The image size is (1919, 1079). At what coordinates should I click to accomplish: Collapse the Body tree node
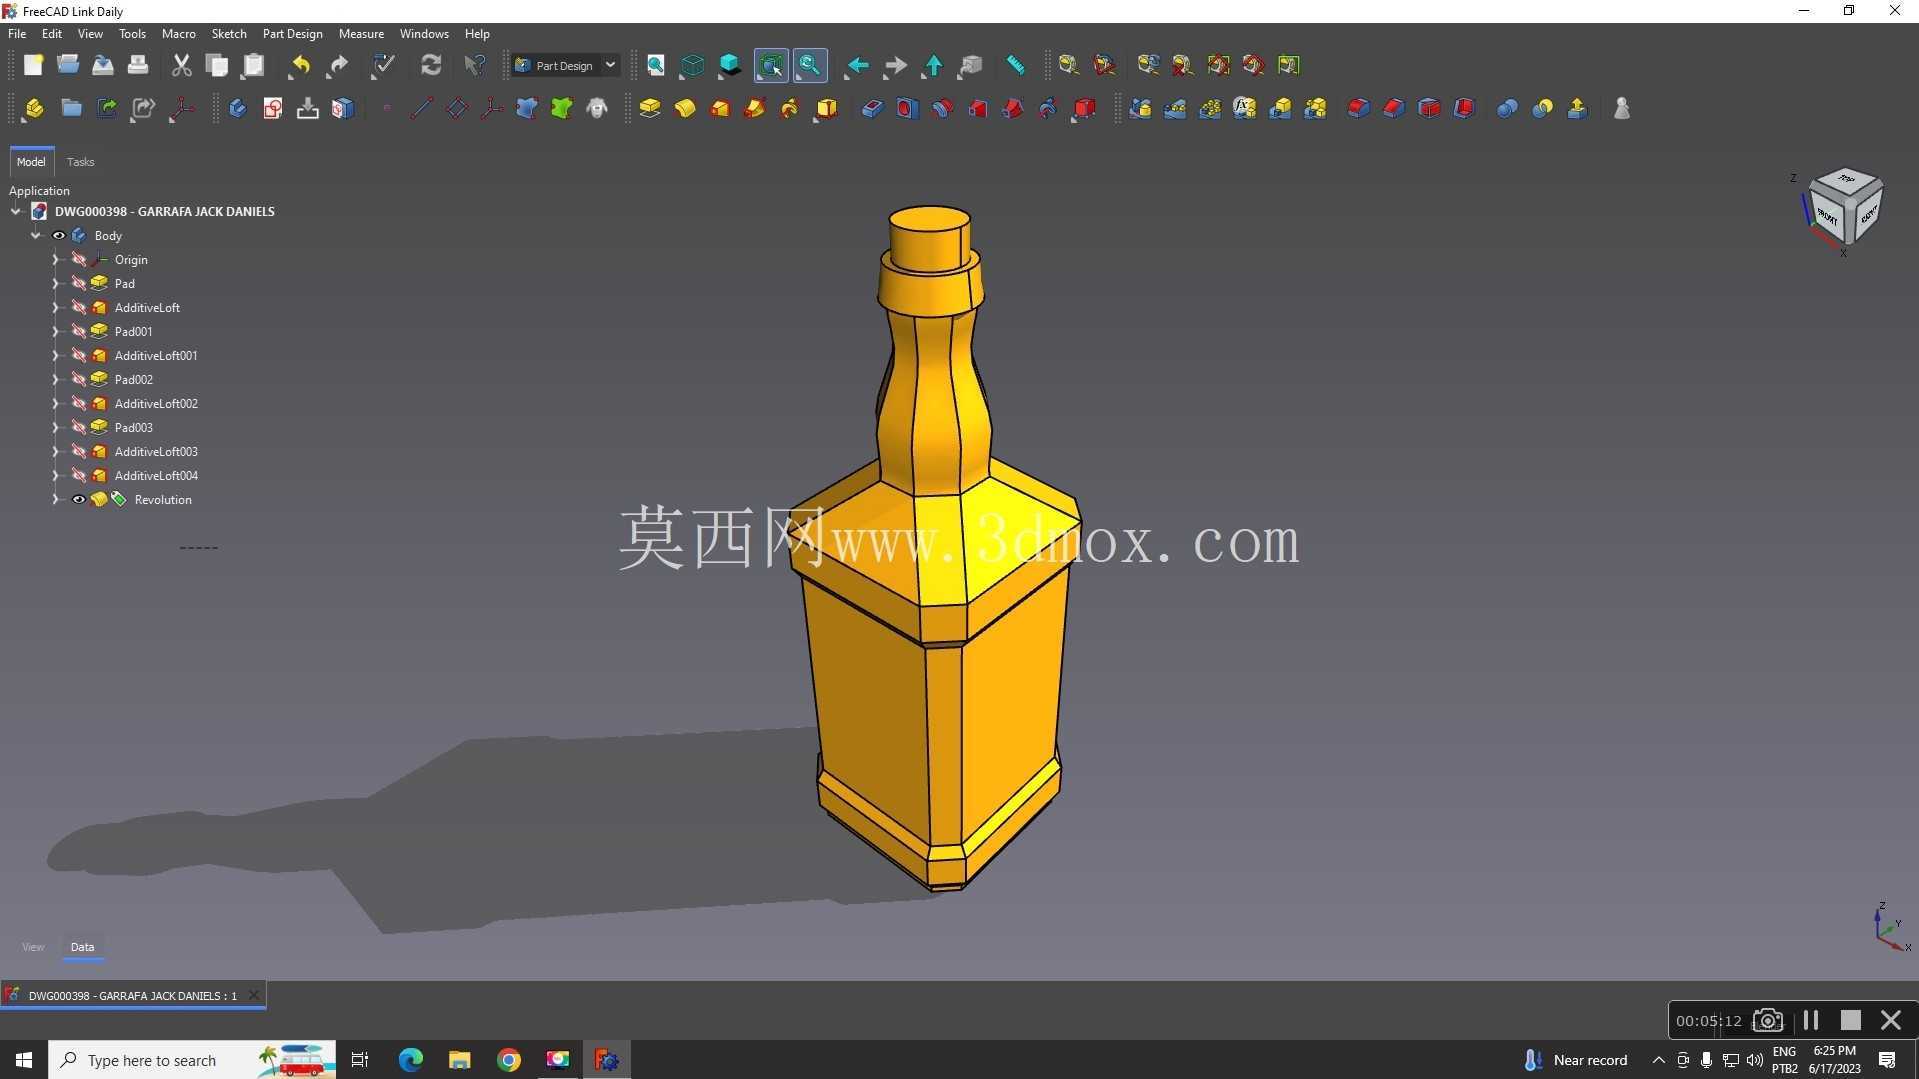36,236
